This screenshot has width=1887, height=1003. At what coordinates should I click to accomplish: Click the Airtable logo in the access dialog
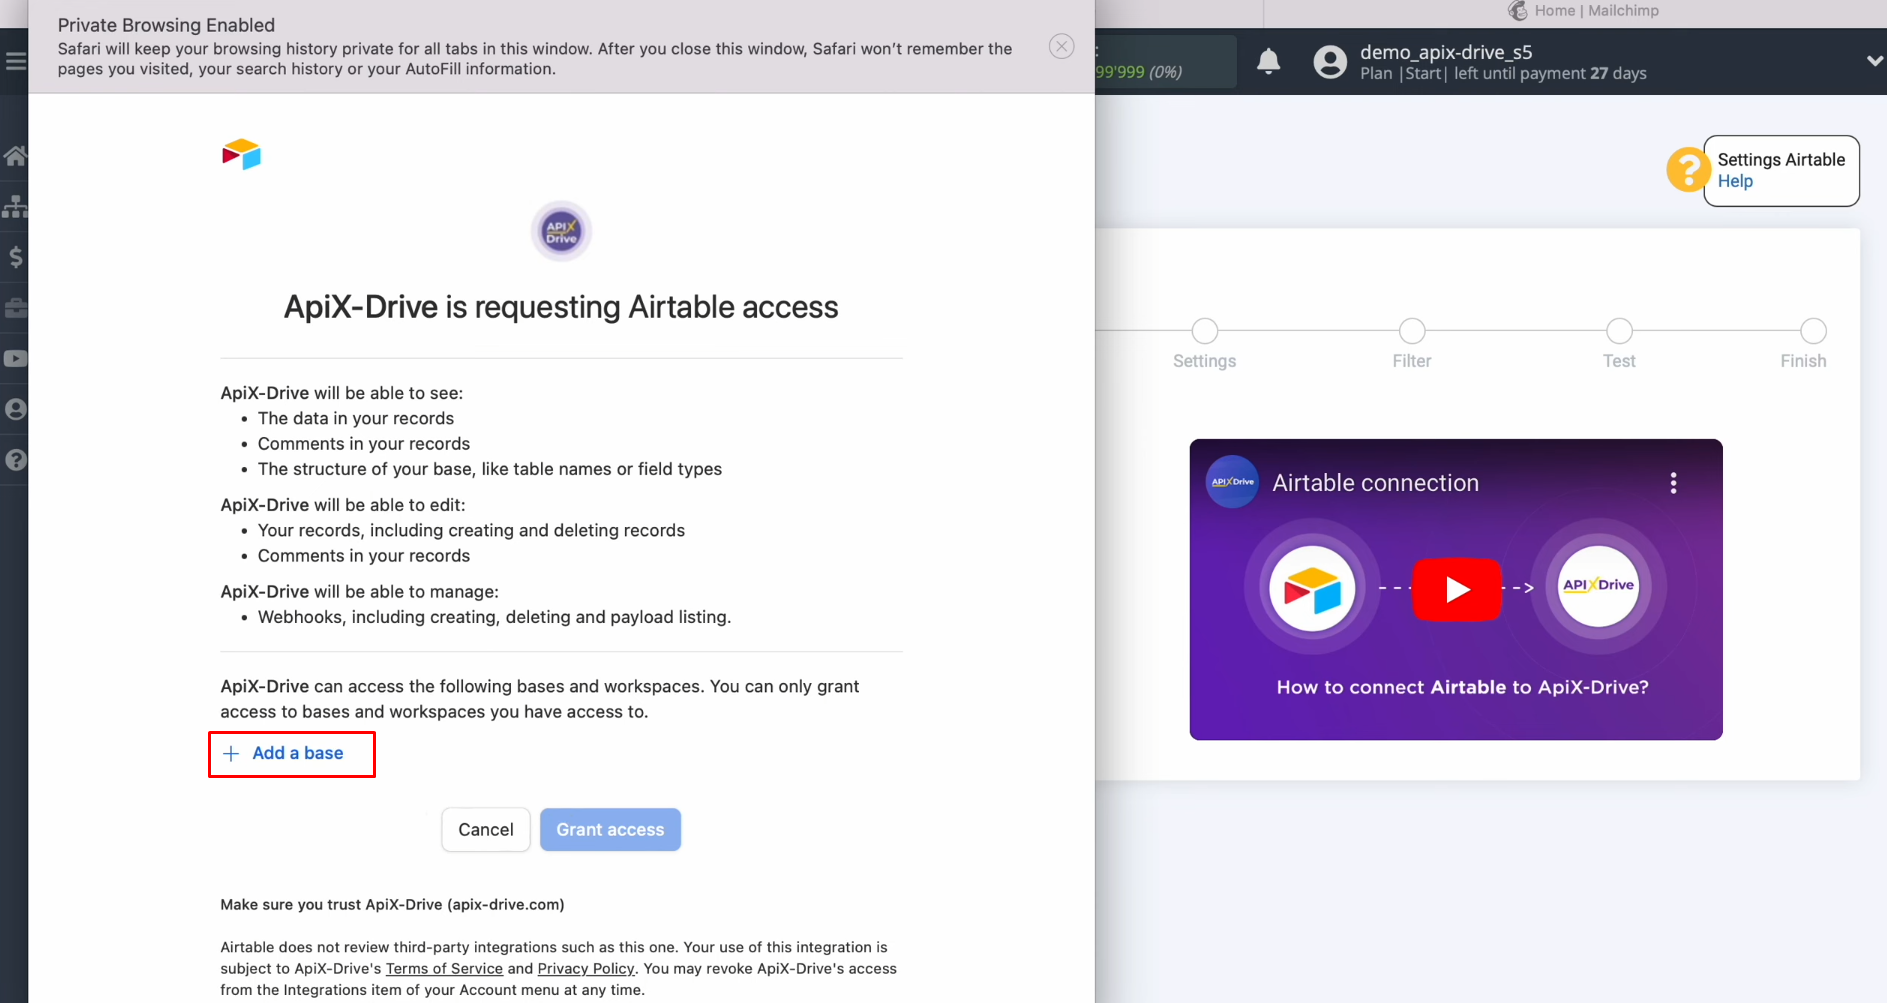[241, 153]
